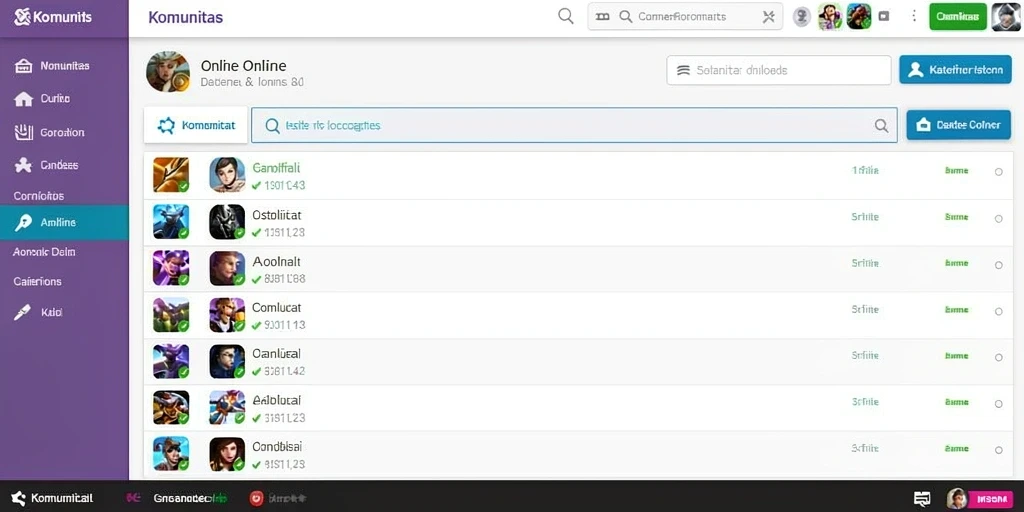Click the chat icon in bottom bar
This screenshot has width=1024, height=512.
click(x=921, y=499)
